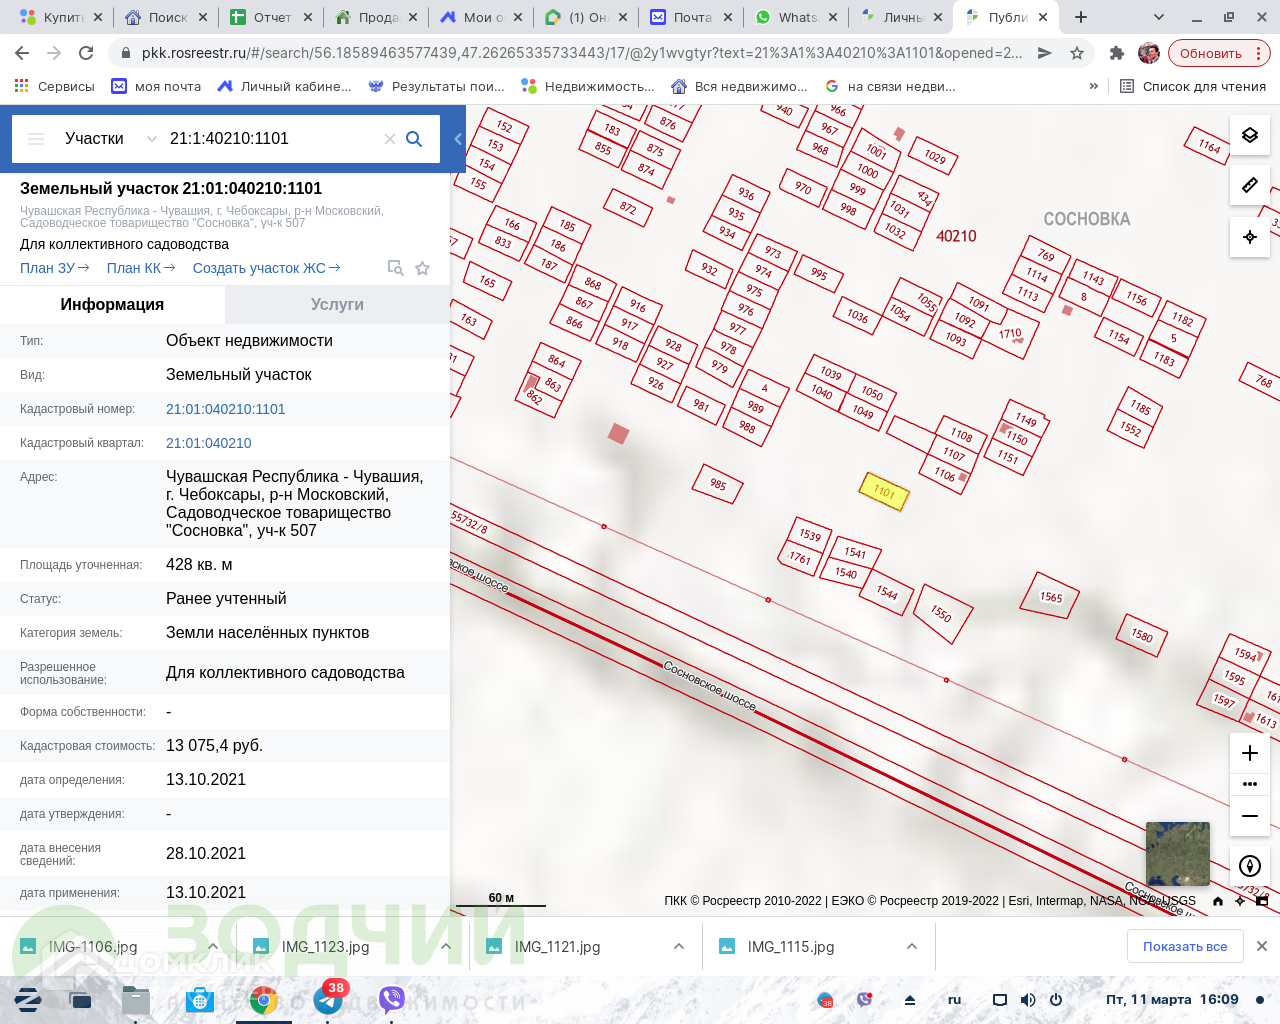Viewport: 1280px width, 1024px height.
Task: Expand IMG_1123.jpg download options chevron
Action: [x=446, y=946]
